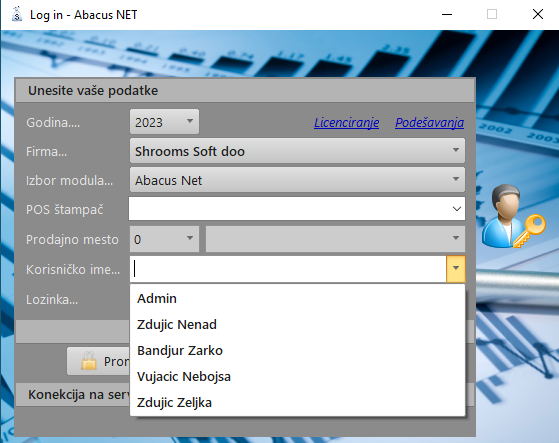Open the Godina year dropdown showing 2023
Viewport: 559px width, 443px height.
click(164, 122)
